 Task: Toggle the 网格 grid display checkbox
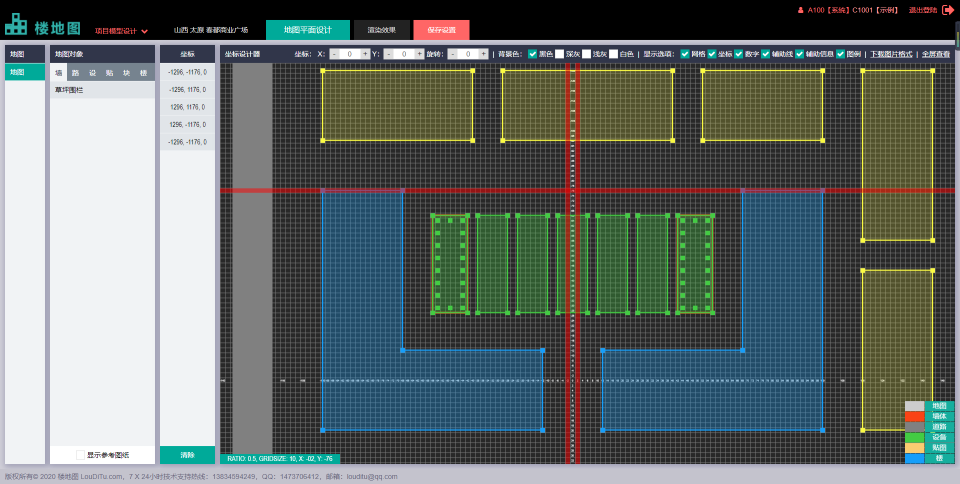[685, 54]
